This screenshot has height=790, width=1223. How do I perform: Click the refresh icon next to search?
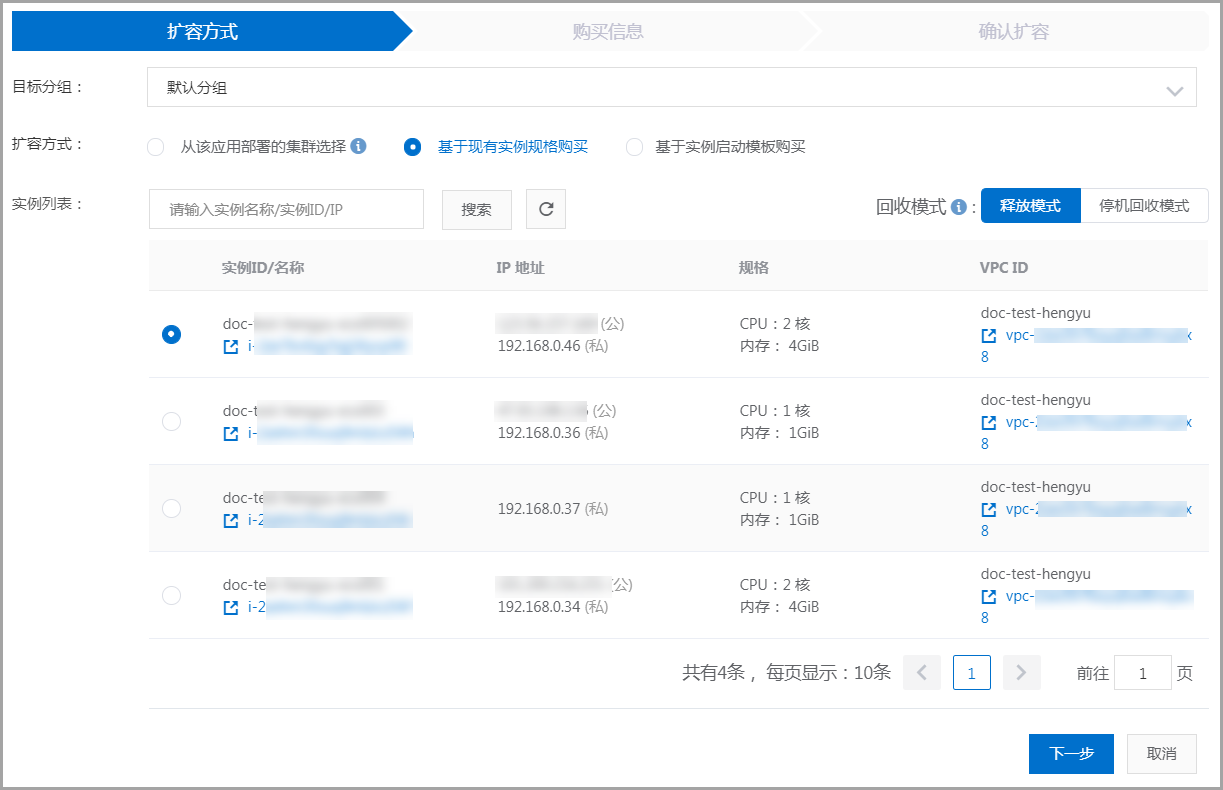546,209
